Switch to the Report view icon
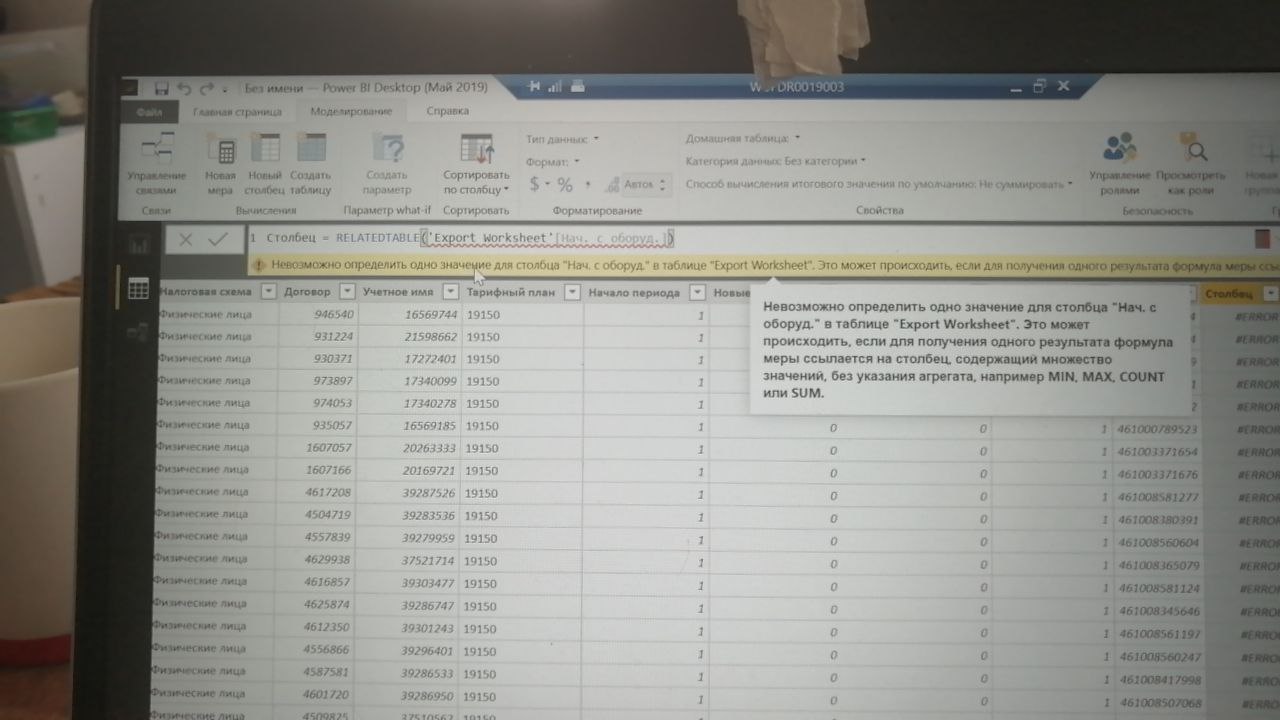This screenshot has height=720, width=1280. pyautogui.click(x=138, y=244)
